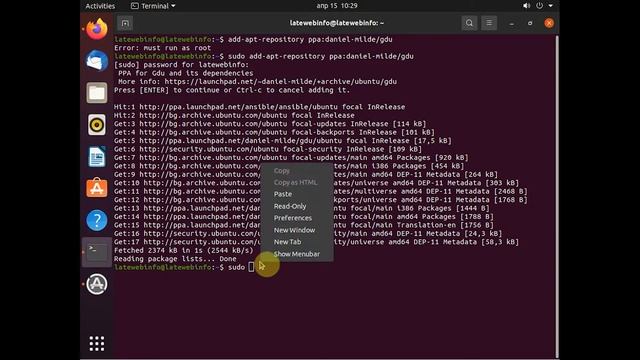Open Firefox from the dock
The image size is (640, 360).
click(x=97, y=29)
